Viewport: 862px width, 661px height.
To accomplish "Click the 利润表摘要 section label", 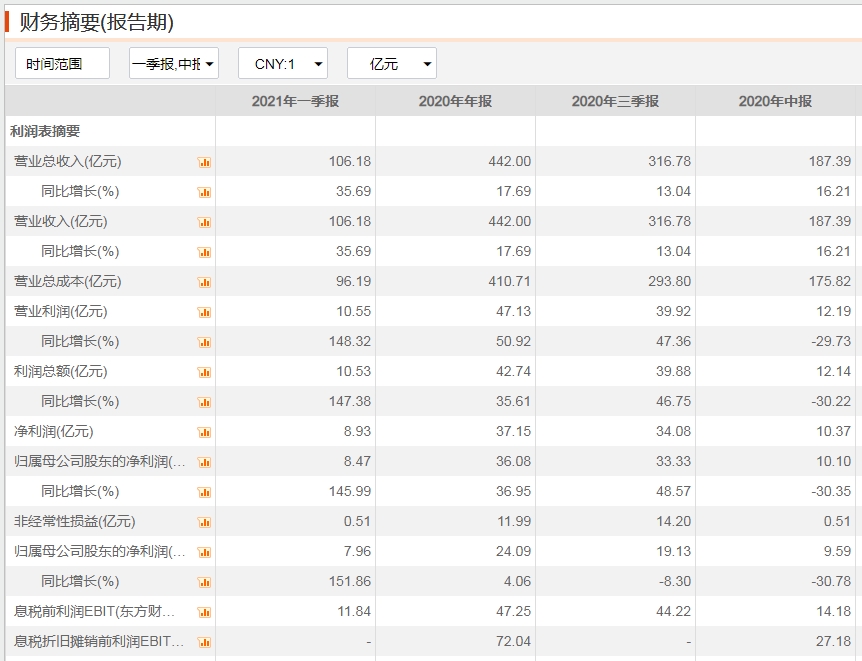I will point(45,131).
